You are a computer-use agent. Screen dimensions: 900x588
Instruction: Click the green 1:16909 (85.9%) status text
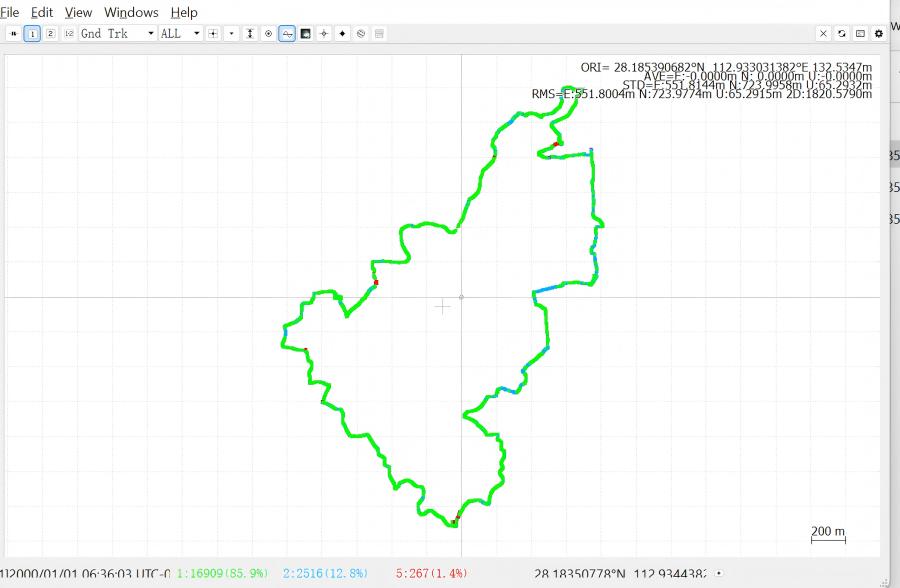(222, 574)
